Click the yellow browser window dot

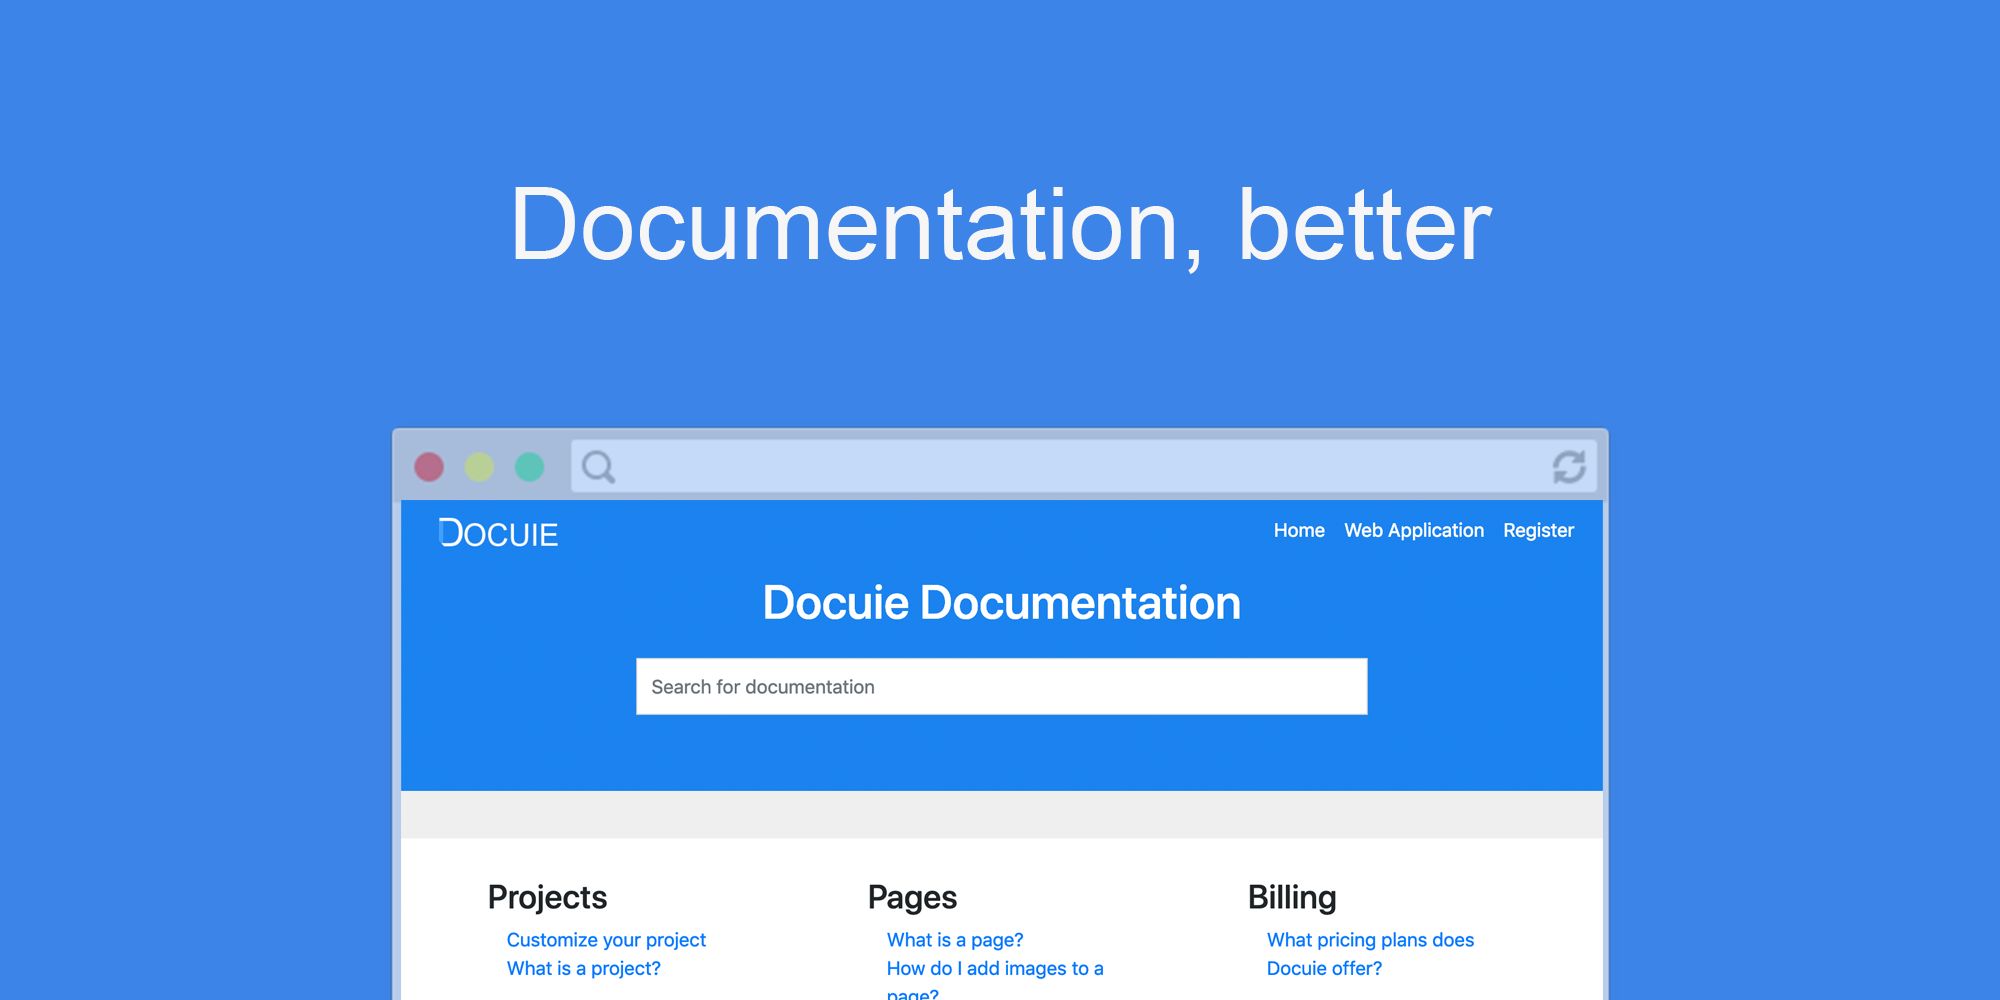[478, 466]
